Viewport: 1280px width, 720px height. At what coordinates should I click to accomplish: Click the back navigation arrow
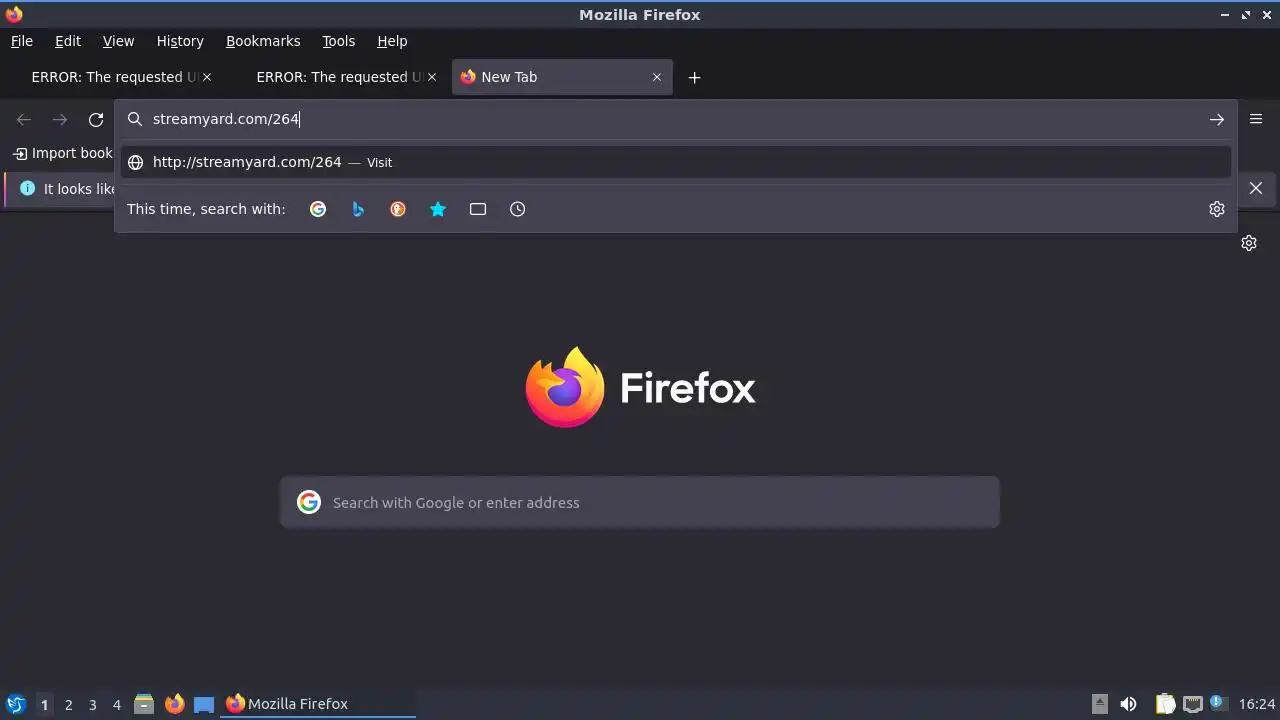pyautogui.click(x=24, y=120)
